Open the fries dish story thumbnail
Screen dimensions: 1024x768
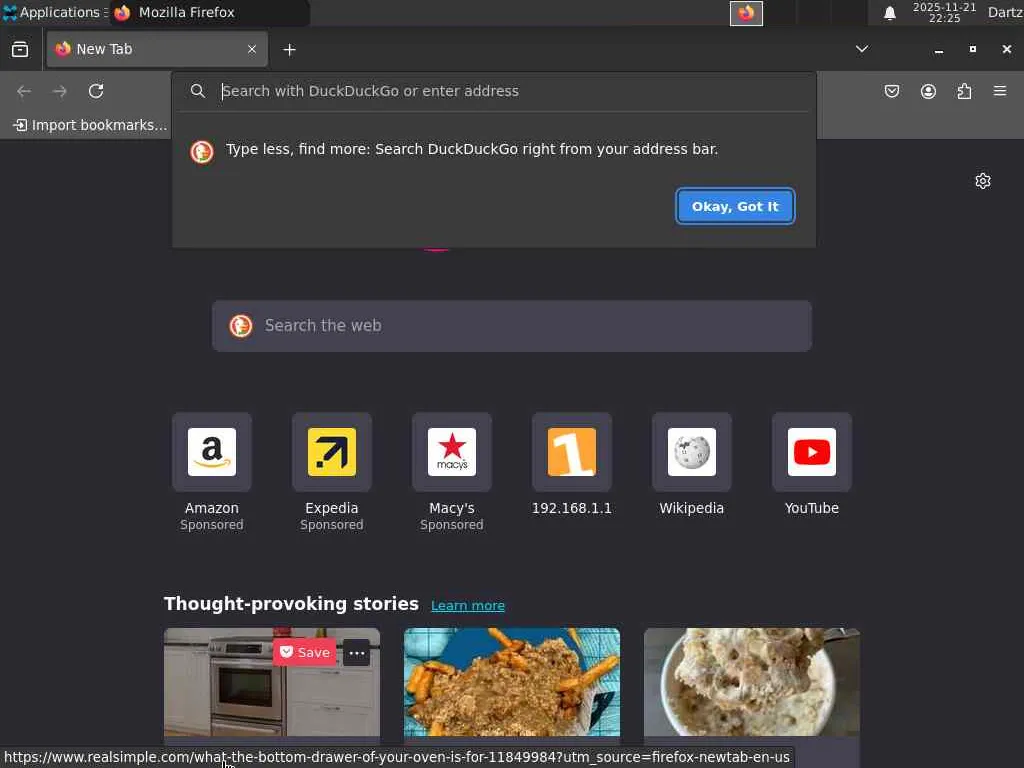point(512,682)
